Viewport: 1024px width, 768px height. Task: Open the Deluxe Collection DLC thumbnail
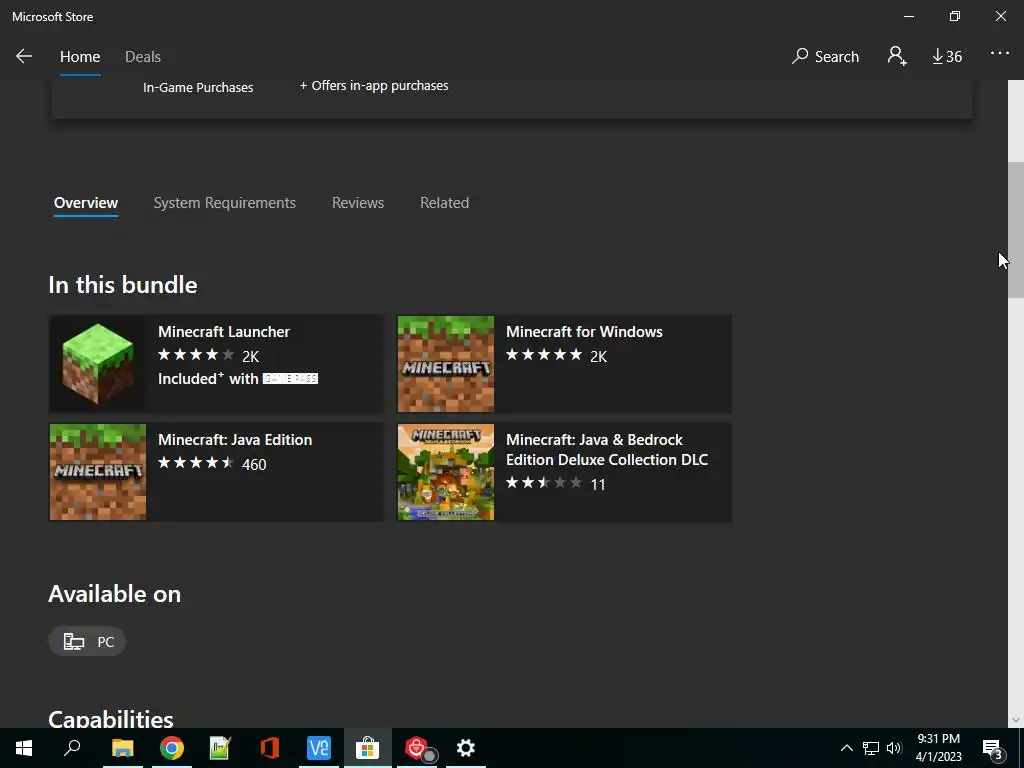click(x=446, y=472)
